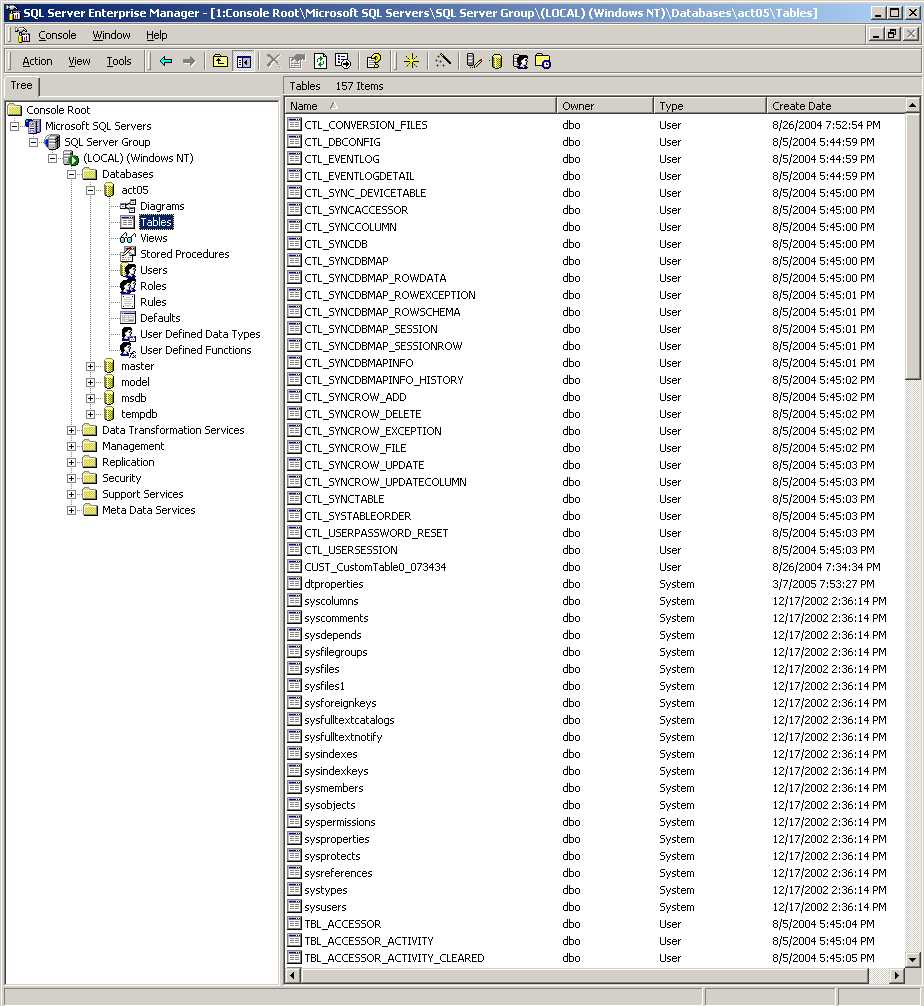Open the Help question-mark toolbar icon
Image resolution: width=924 pixels, height=1006 pixels.
tap(373, 62)
